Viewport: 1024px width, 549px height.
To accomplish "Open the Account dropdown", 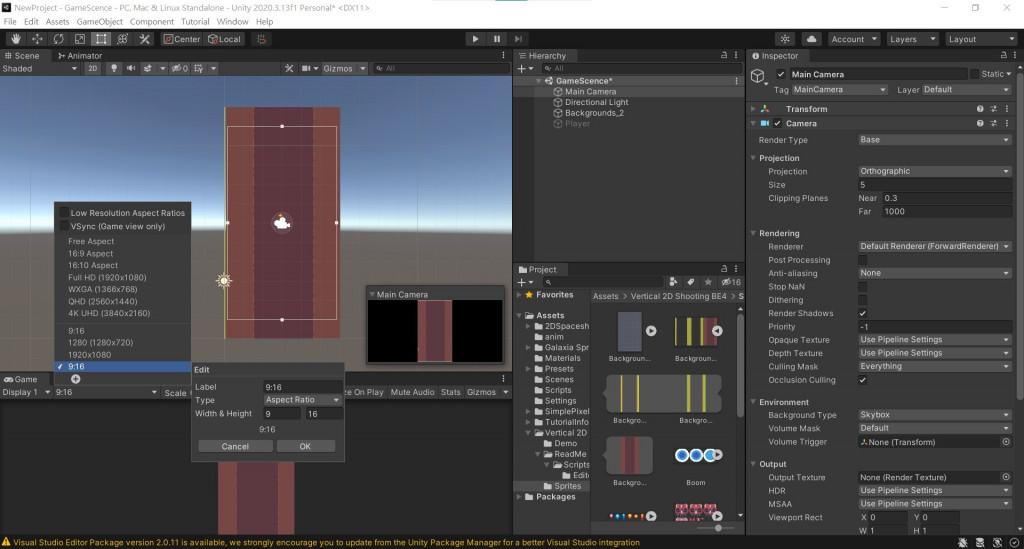I will point(854,39).
